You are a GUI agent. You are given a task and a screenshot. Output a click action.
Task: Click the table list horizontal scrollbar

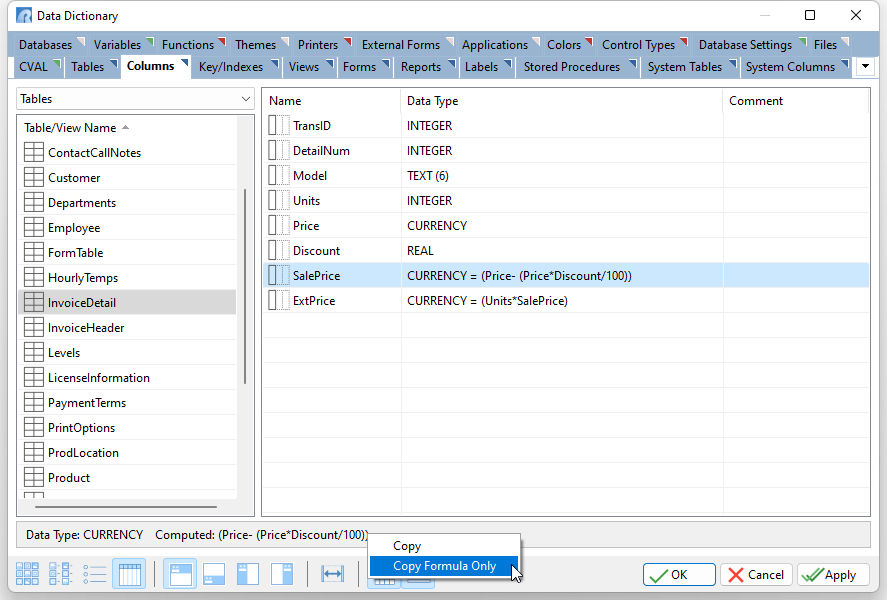click(126, 507)
